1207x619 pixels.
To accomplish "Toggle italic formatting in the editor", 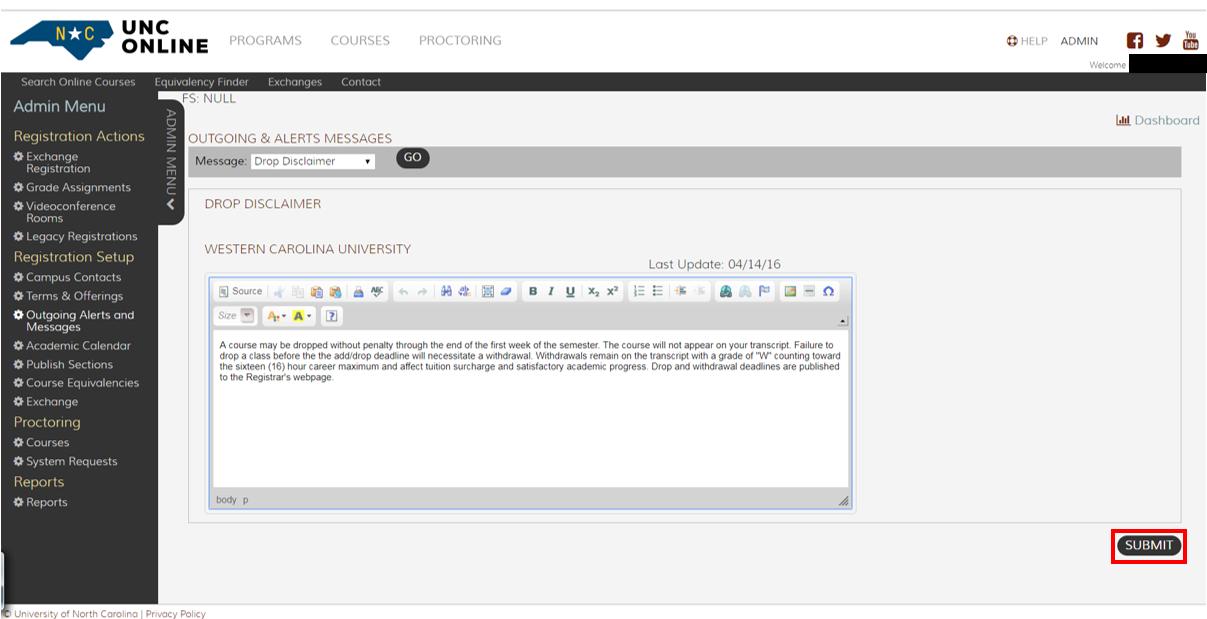I will [551, 291].
